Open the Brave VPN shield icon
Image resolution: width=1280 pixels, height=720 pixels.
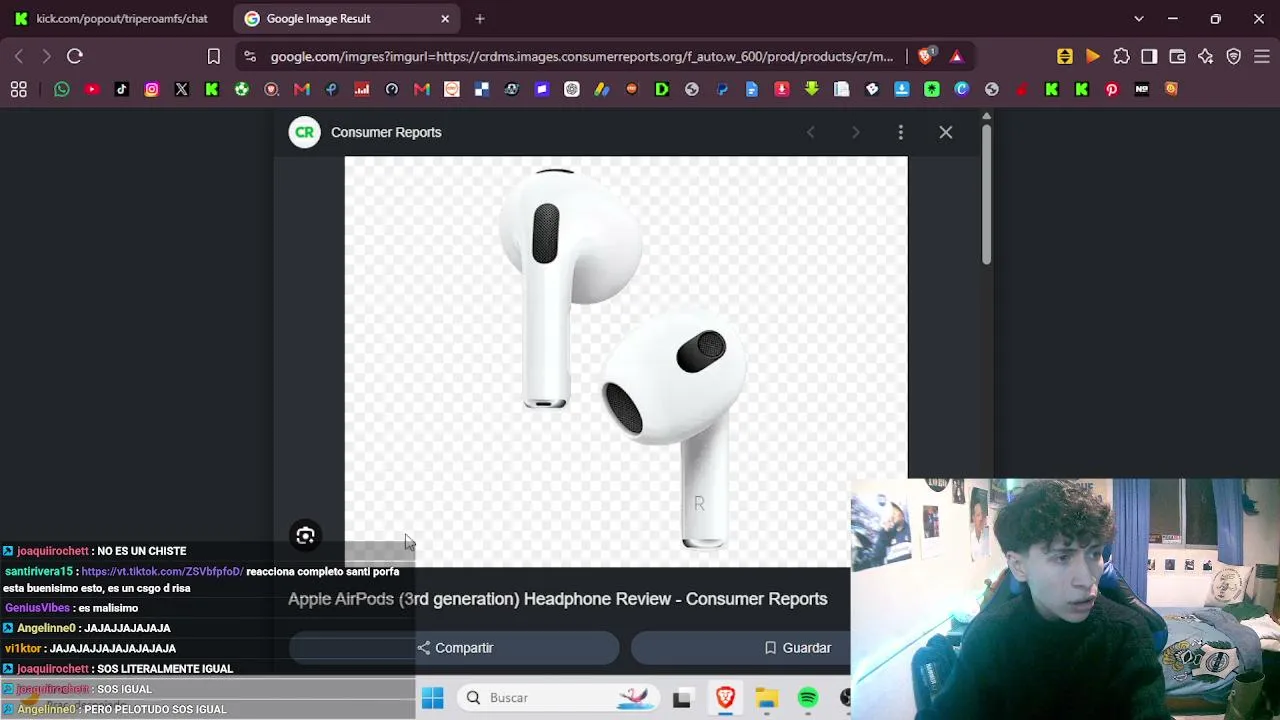pos(1233,56)
